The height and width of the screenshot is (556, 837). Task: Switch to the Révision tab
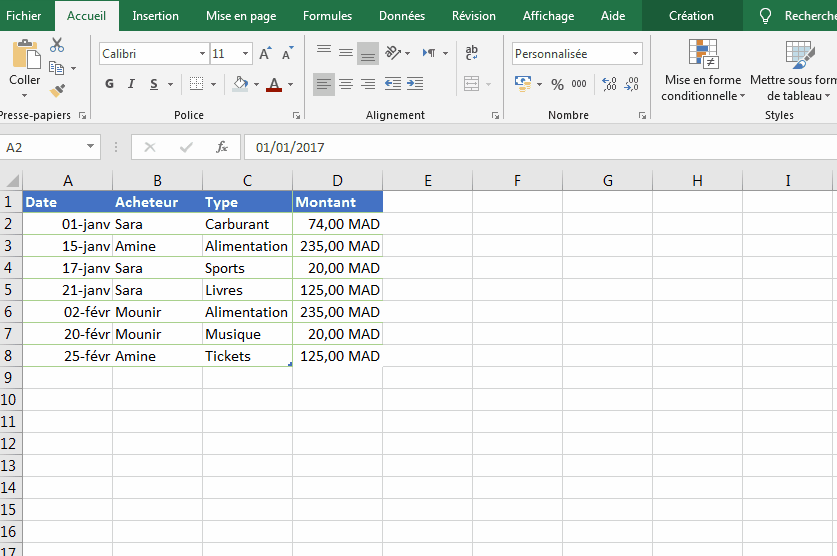click(473, 15)
